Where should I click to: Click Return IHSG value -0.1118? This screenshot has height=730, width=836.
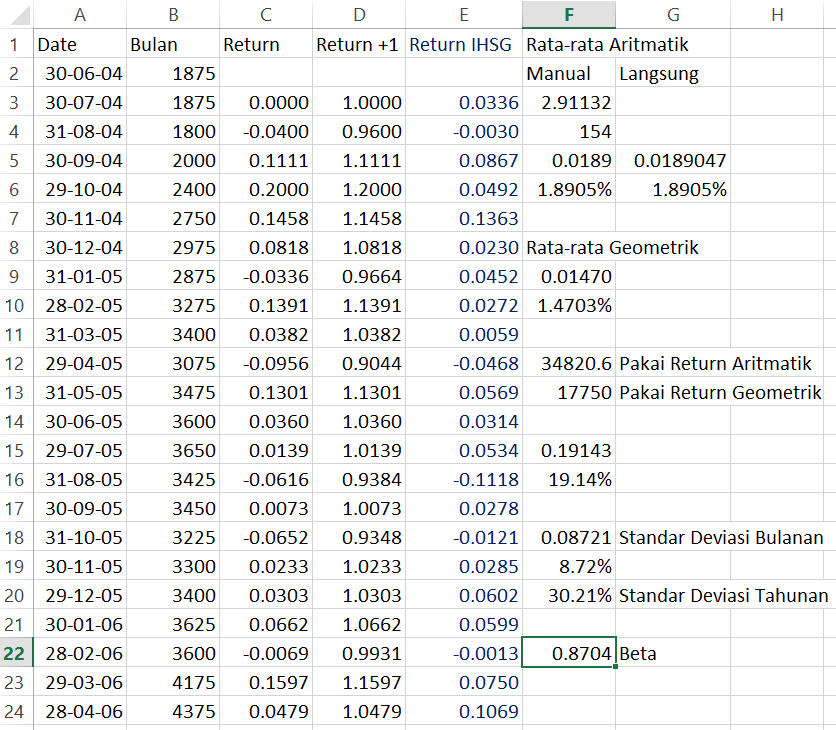(463, 480)
